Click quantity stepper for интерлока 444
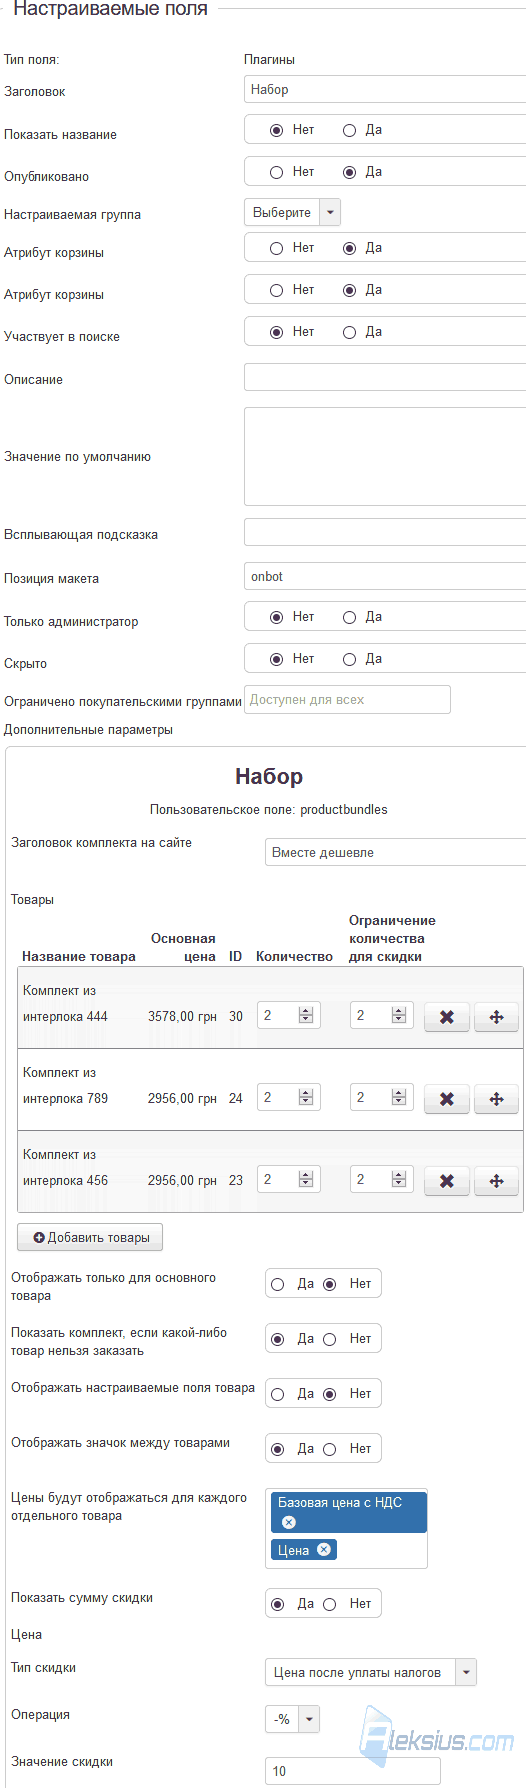Viewport: 526px width, 1791px height. click(x=306, y=1015)
